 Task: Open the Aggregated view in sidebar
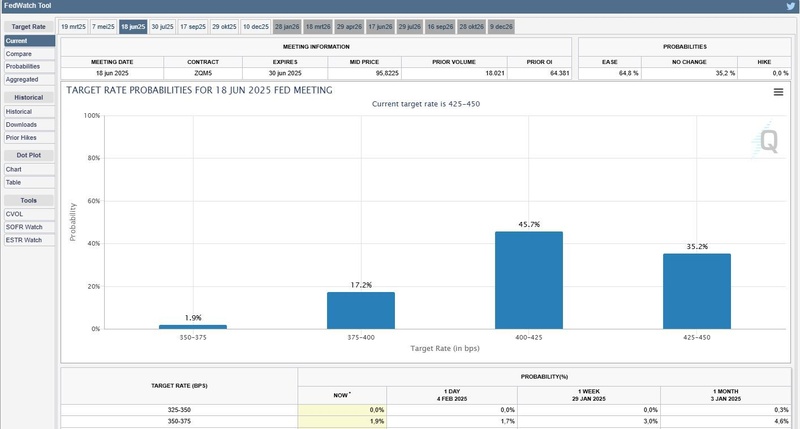click(x=30, y=80)
